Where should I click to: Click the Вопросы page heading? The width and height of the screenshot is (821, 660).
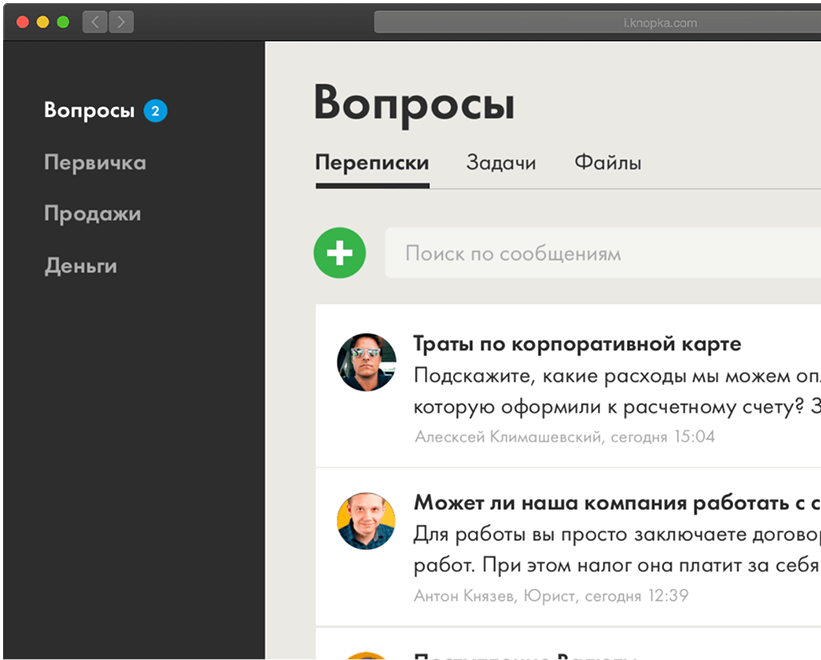pyautogui.click(x=414, y=104)
